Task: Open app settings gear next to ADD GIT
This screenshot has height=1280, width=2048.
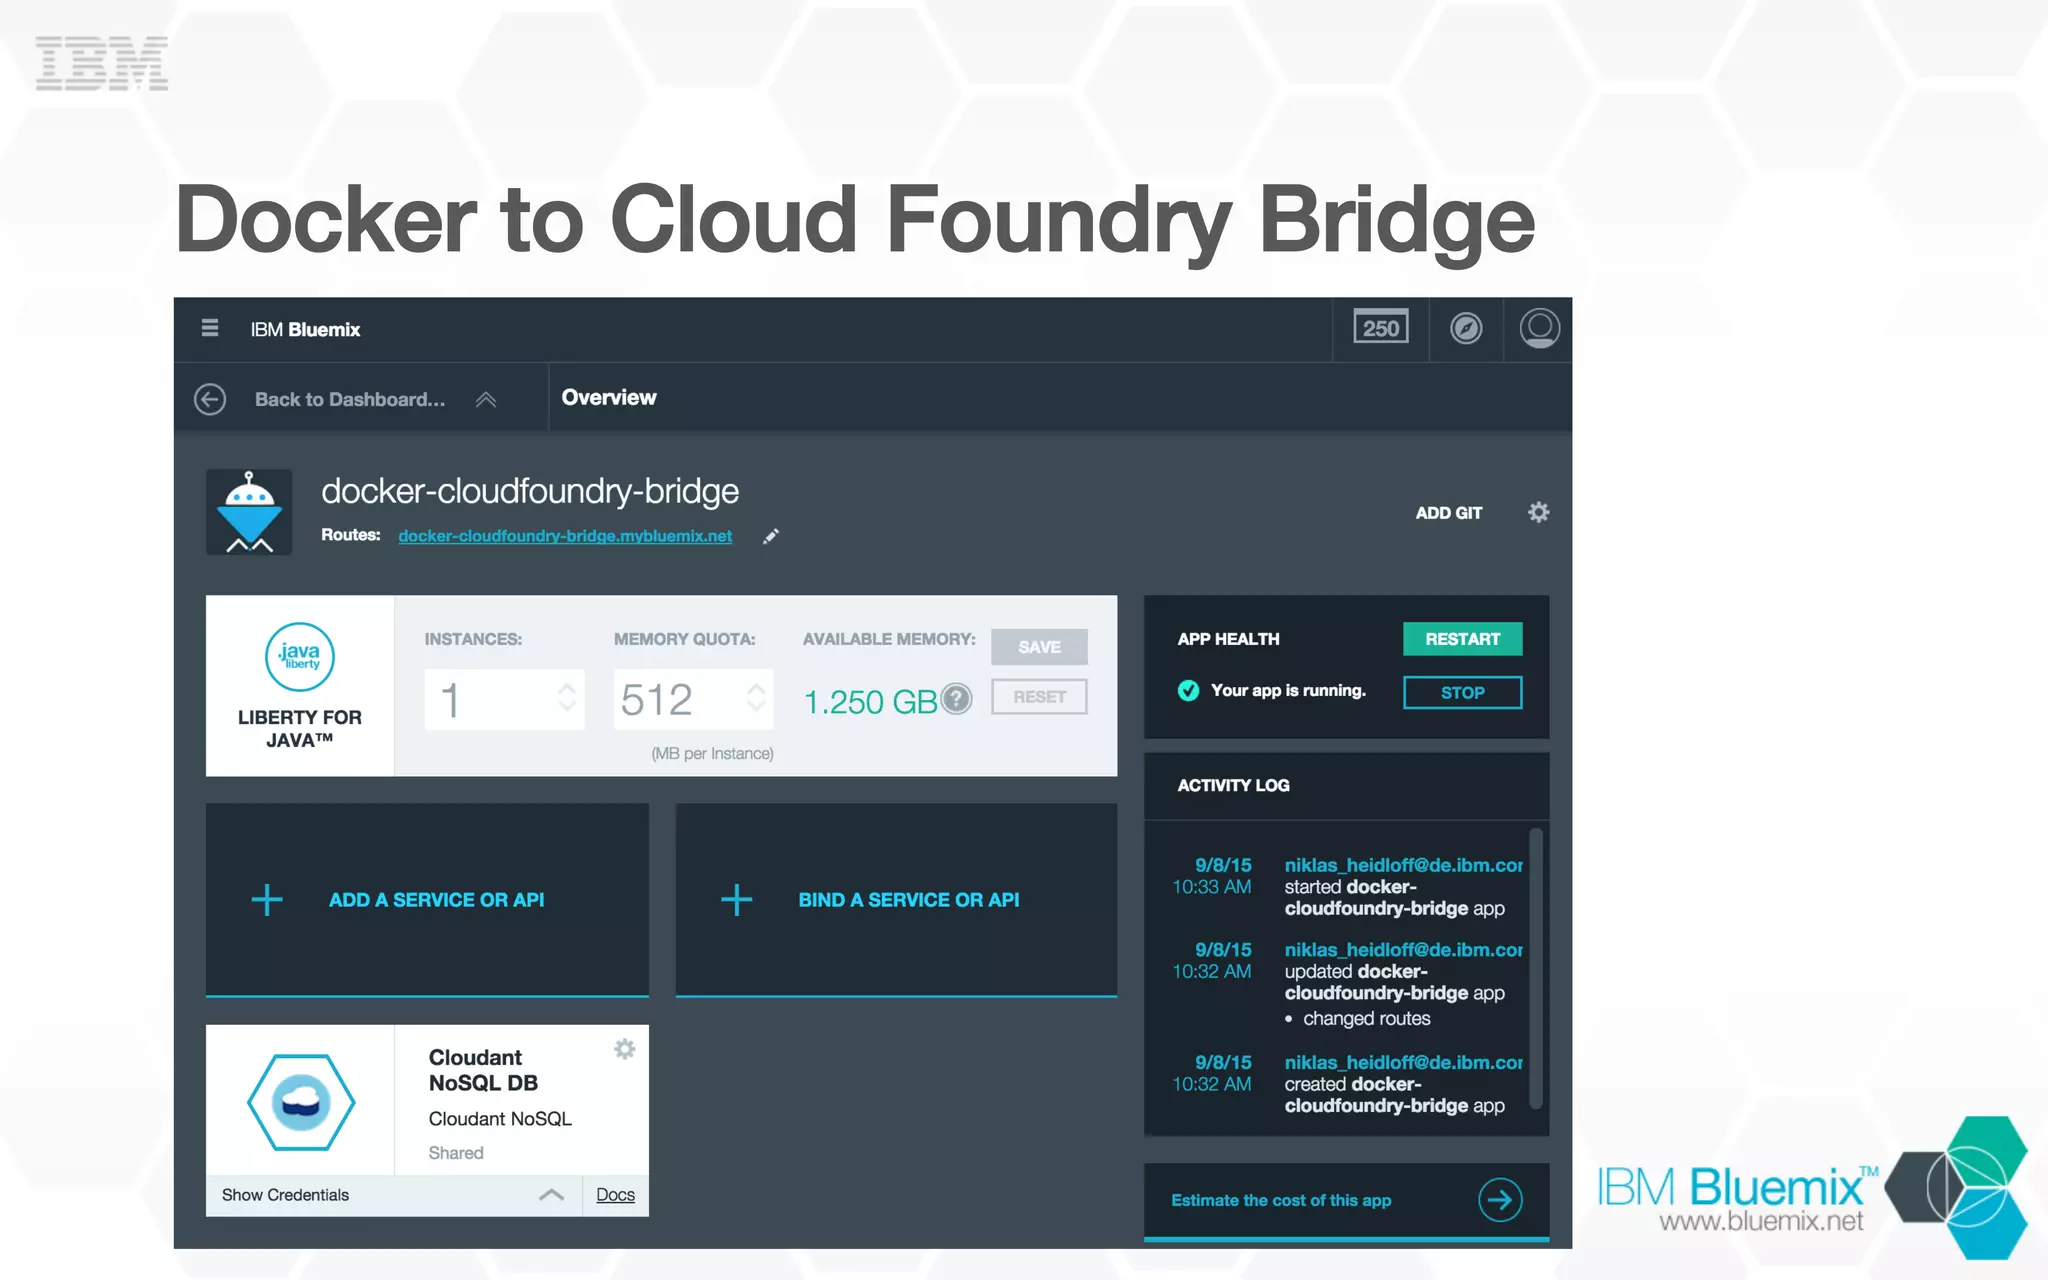Action: point(1538,512)
